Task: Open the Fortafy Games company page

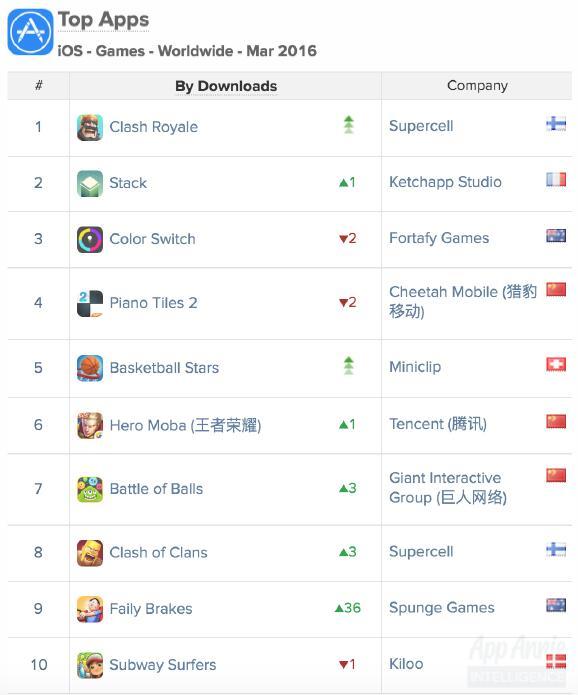Action: tap(439, 238)
